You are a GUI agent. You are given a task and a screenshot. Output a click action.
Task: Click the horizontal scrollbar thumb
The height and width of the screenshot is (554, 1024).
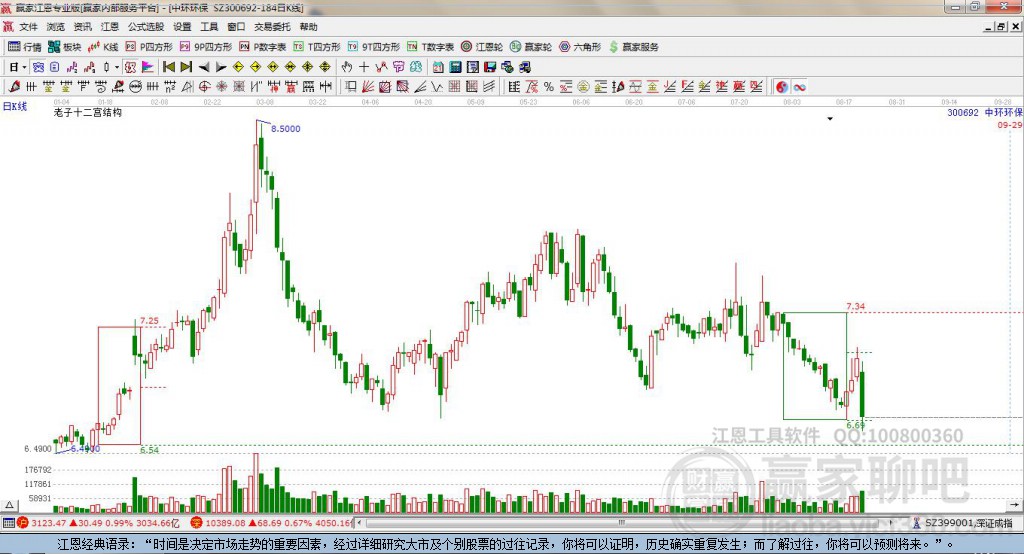621,523
